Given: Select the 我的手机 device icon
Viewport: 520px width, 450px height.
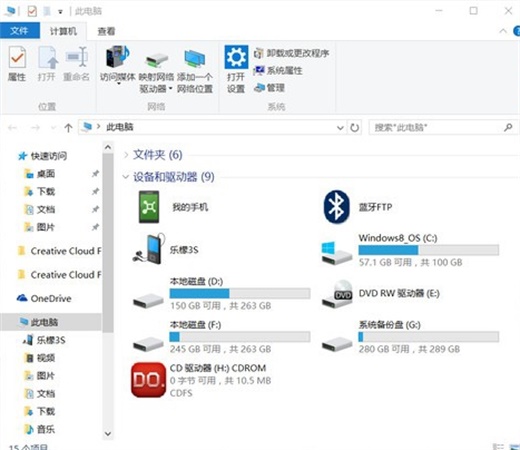Looking at the screenshot, I should pos(149,207).
